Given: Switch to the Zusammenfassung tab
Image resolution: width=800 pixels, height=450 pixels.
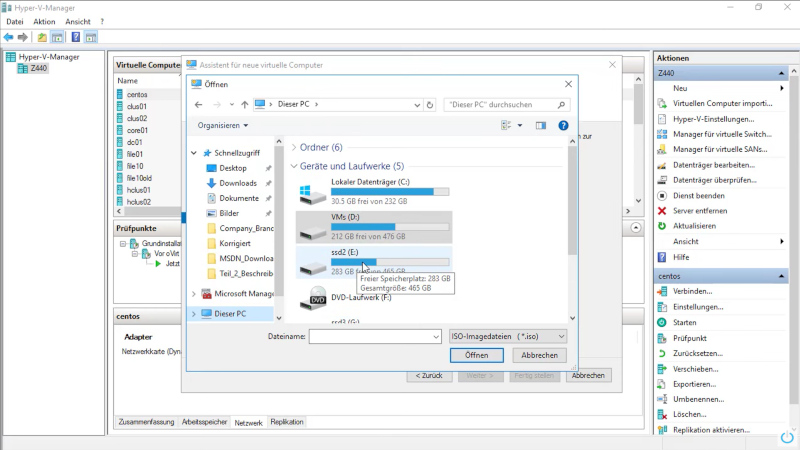Looking at the screenshot, I should coord(146,422).
